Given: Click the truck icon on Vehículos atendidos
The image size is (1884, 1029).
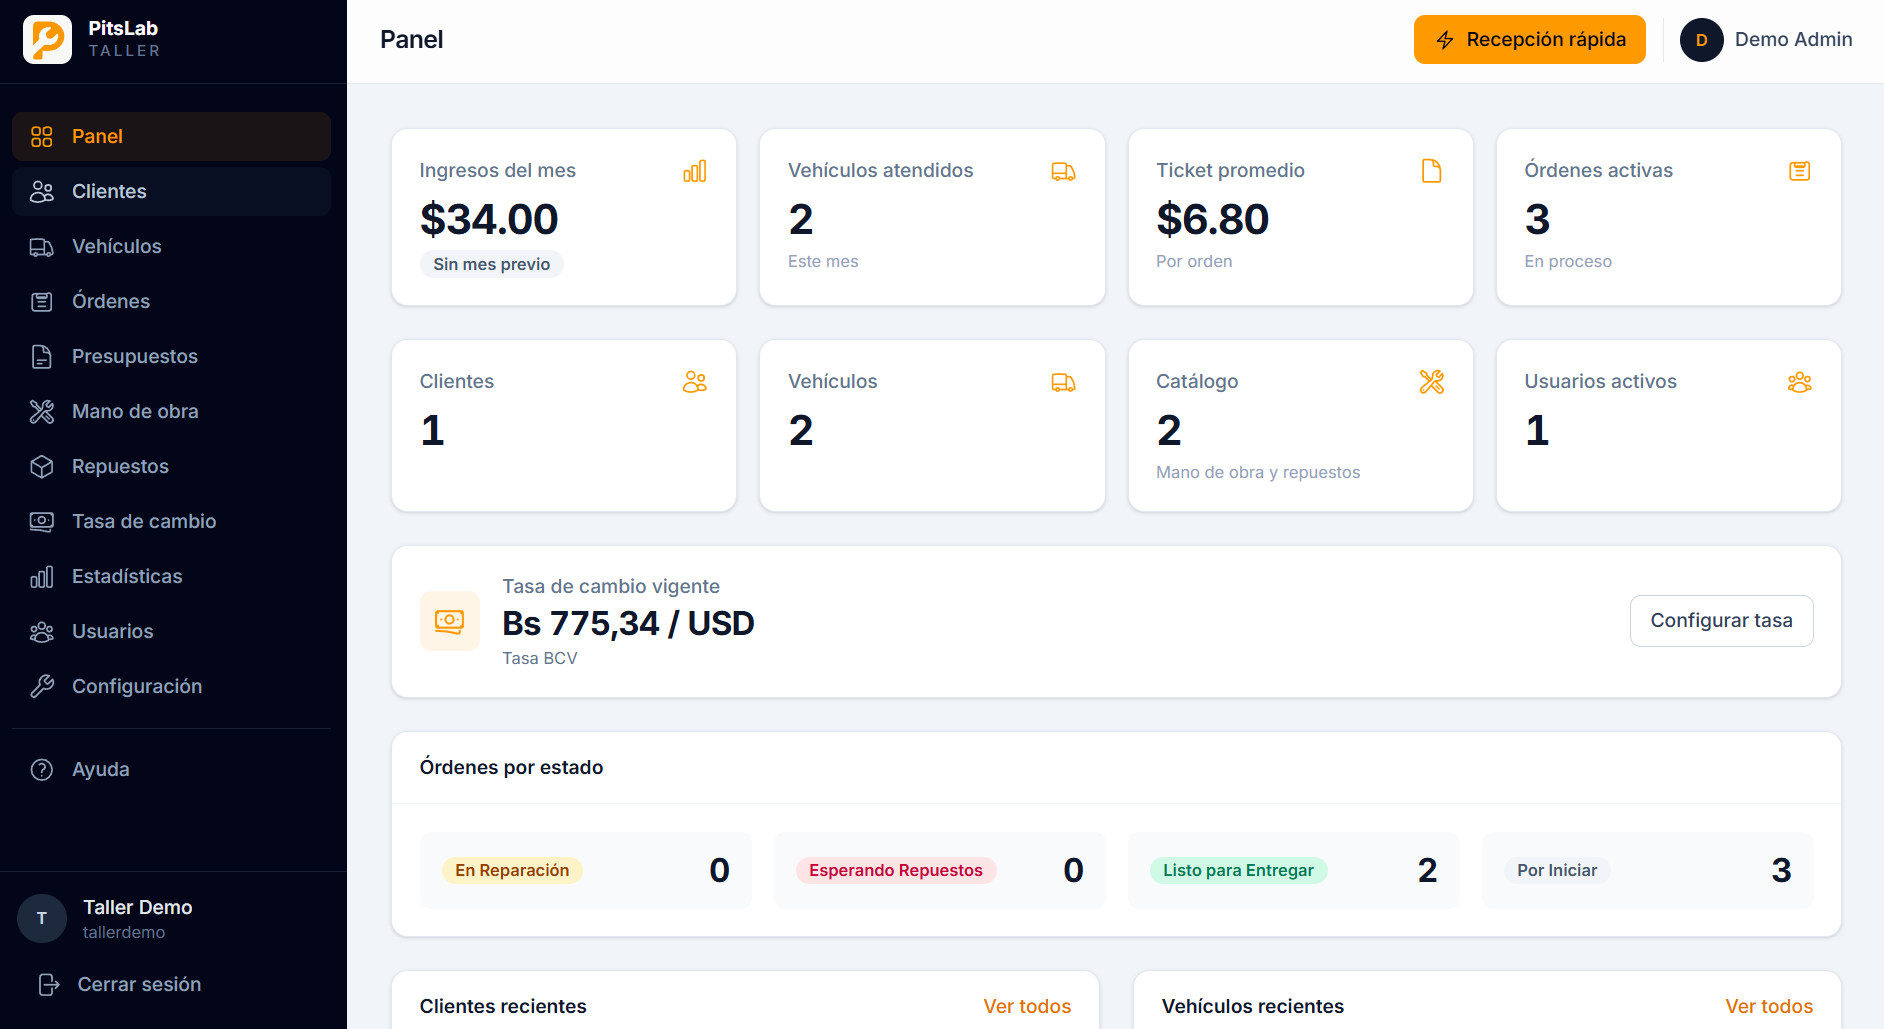Looking at the screenshot, I should tap(1063, 171).
